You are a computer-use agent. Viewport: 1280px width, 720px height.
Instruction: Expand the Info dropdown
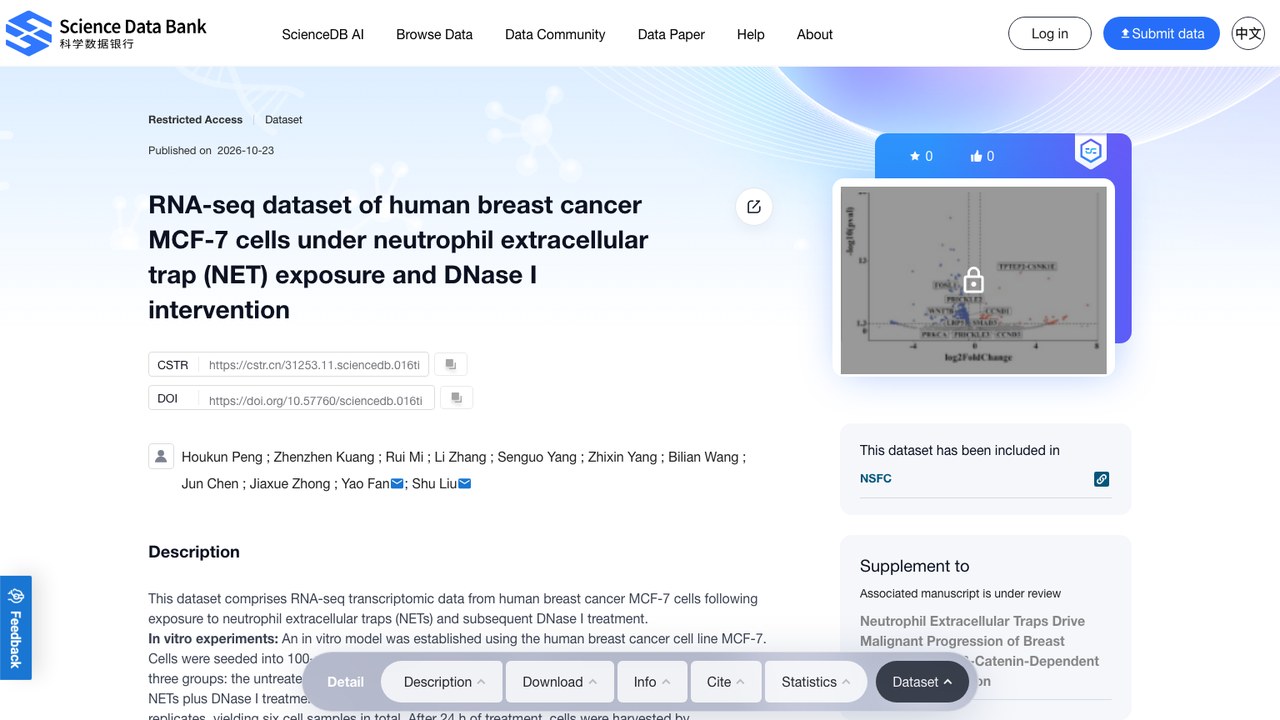[653, 682]
